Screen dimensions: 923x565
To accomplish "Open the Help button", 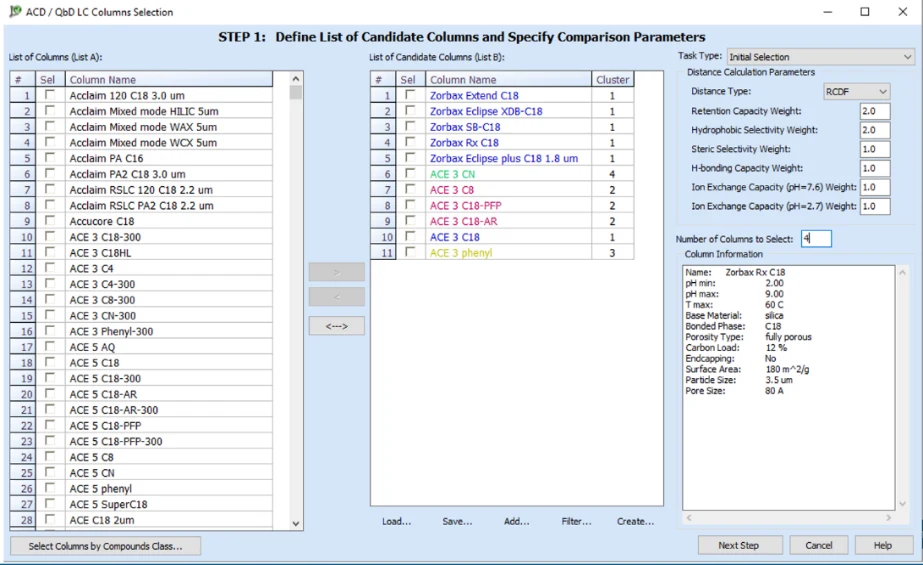I will pyautogui.click(x=884, y=546).
